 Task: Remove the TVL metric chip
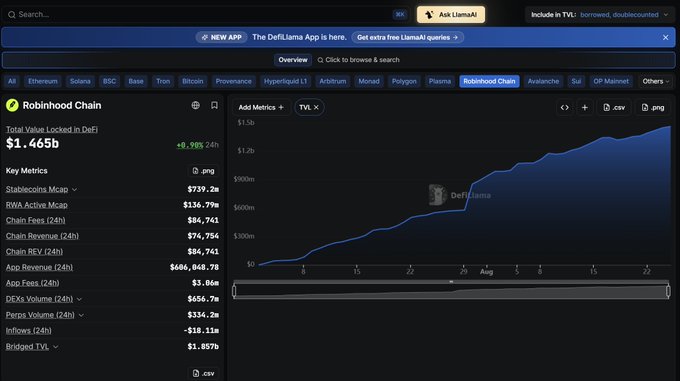point(316,107)
